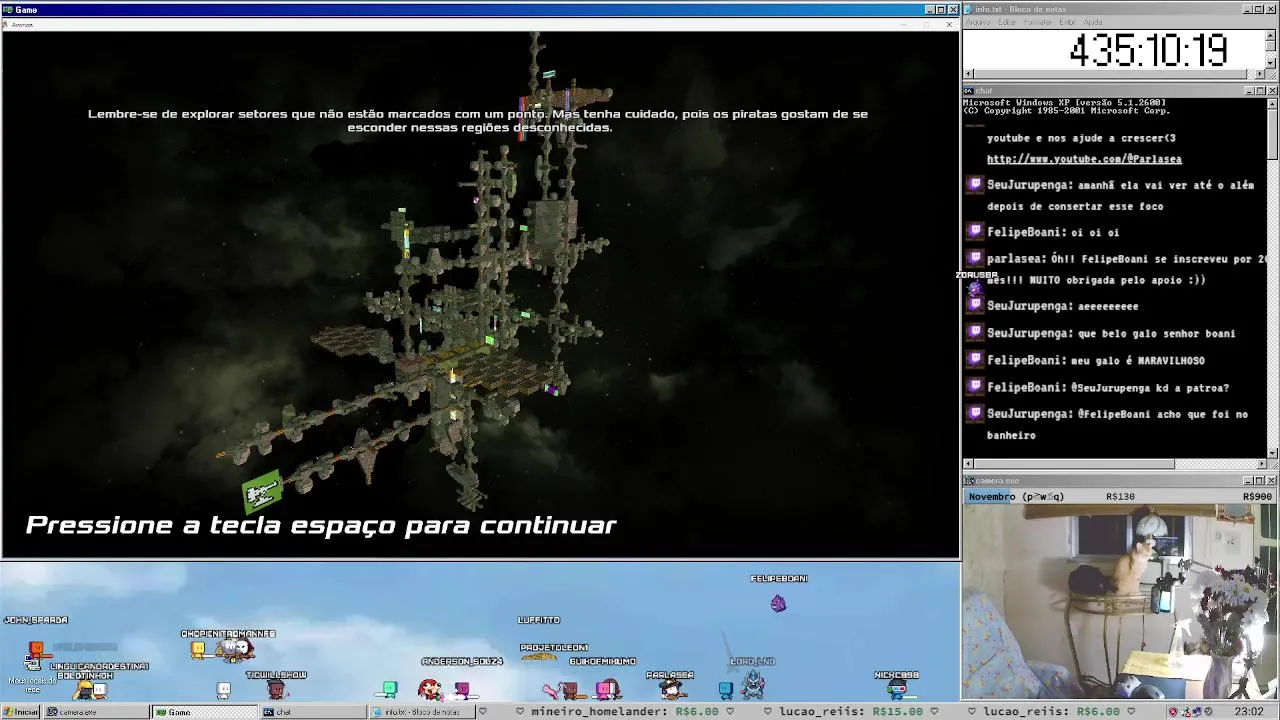Click the green ship icon in game
Viewport: 1280px width, 720px height.
pyautogui.click(x=262, y=492)
